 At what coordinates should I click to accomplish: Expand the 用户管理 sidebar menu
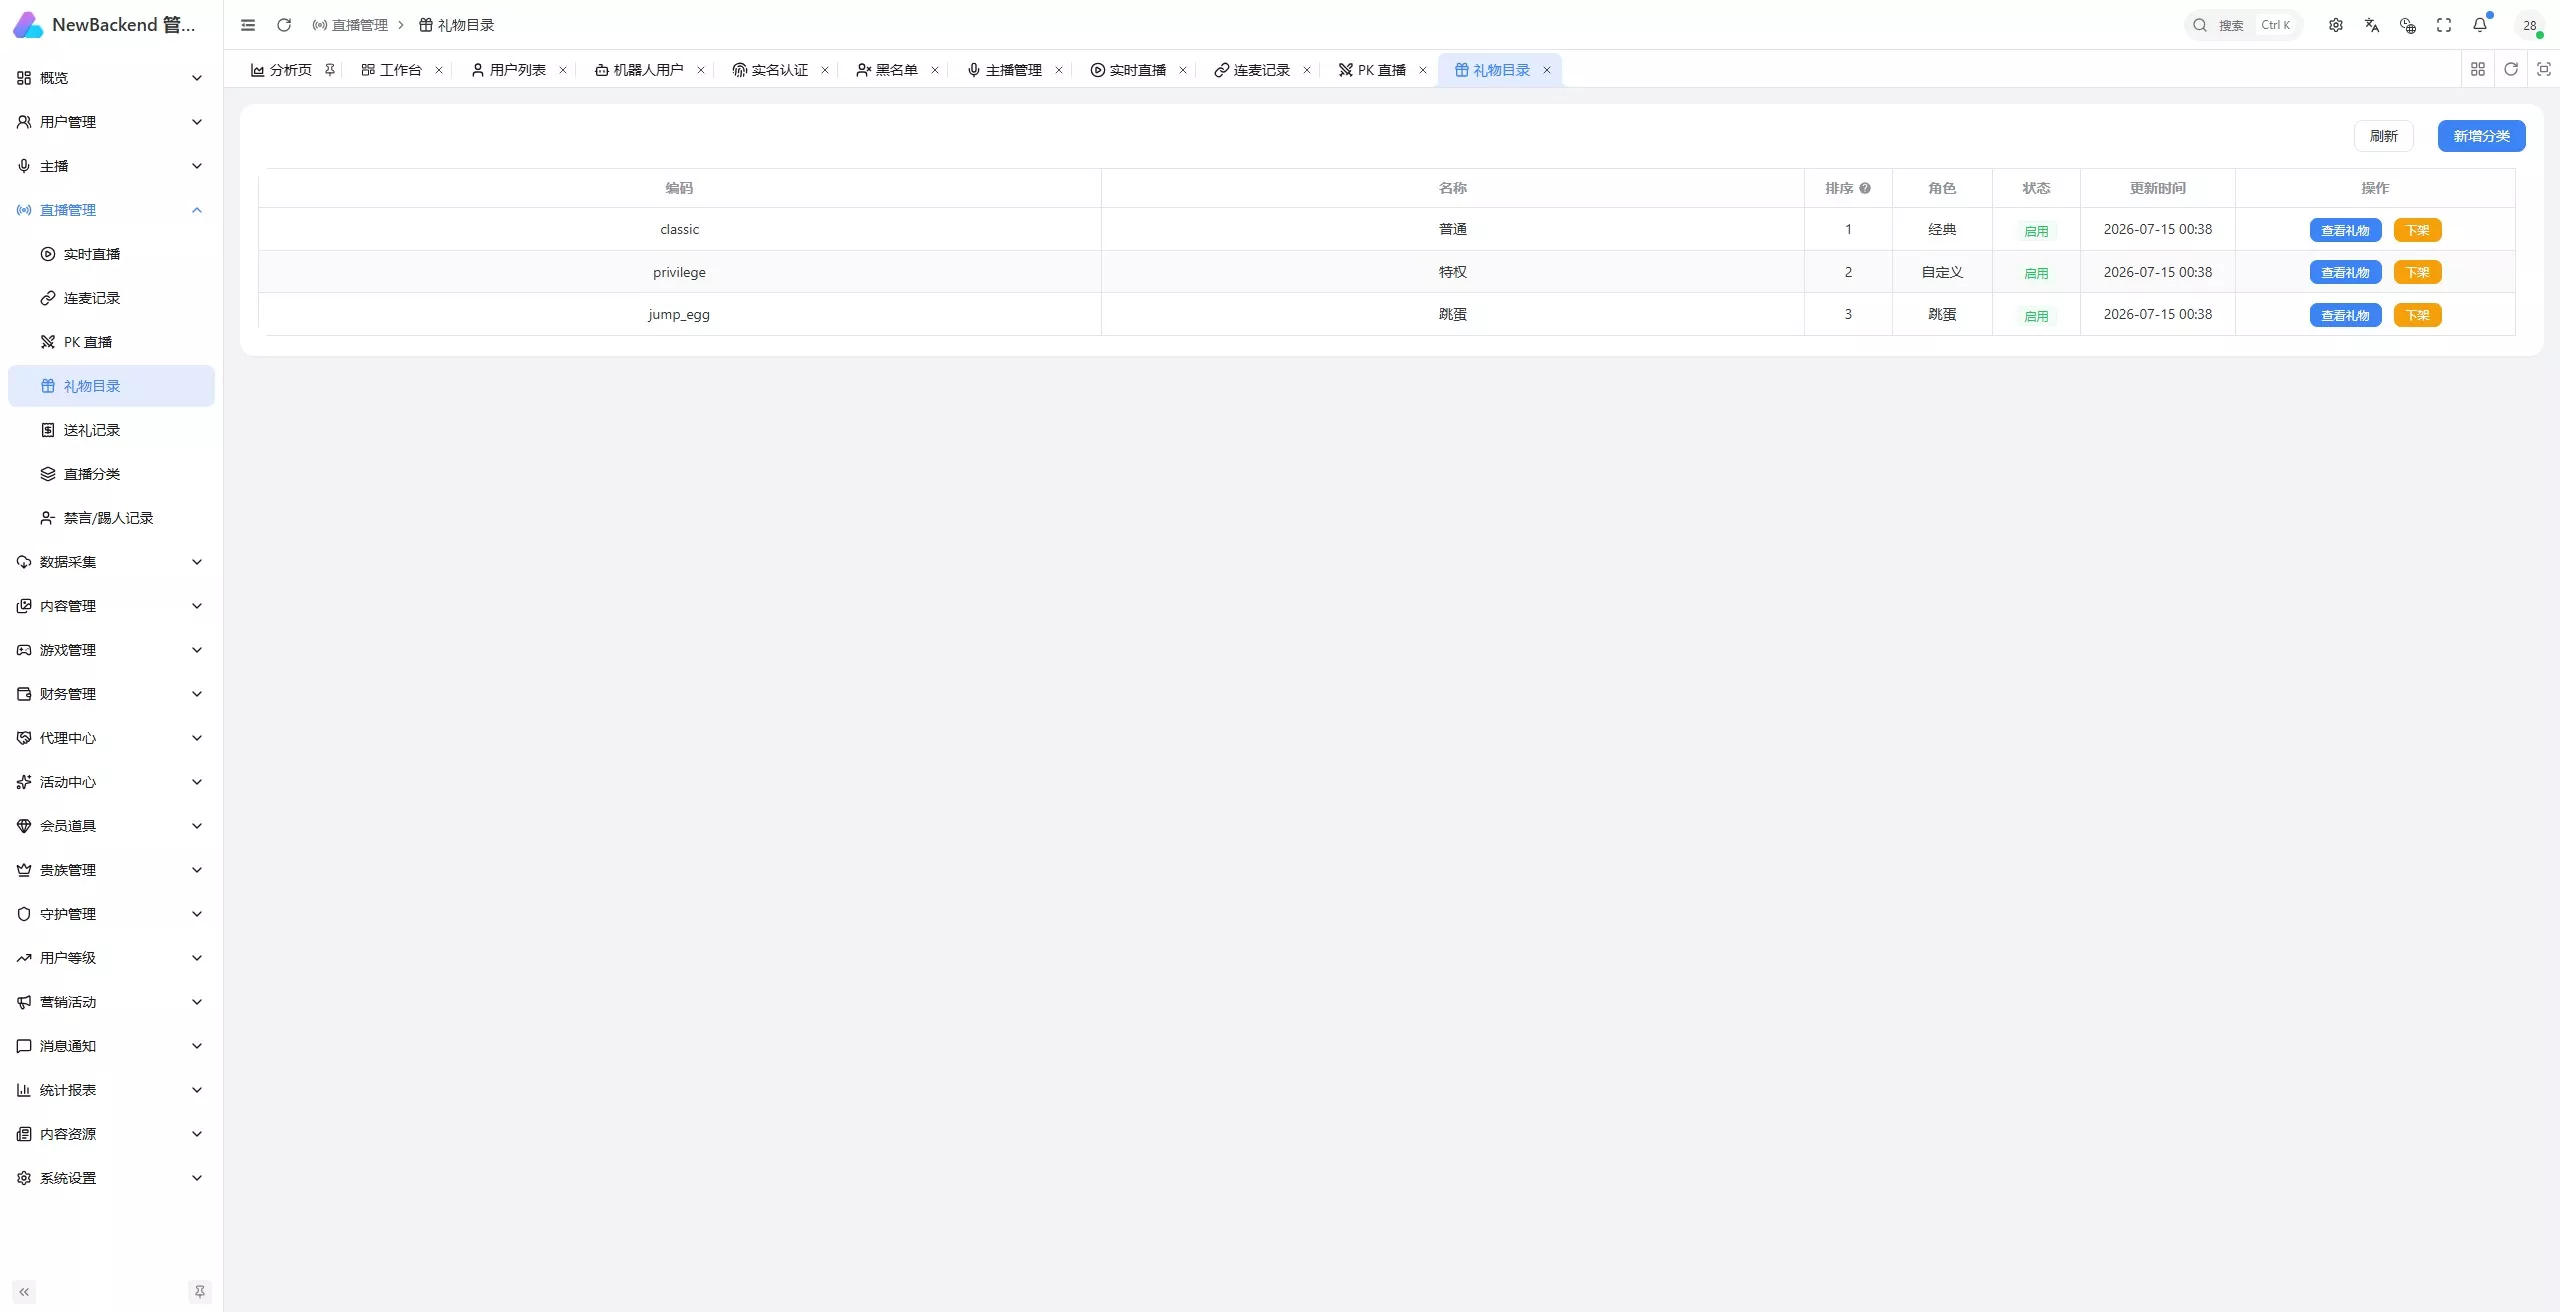click(x=111, y=122)
